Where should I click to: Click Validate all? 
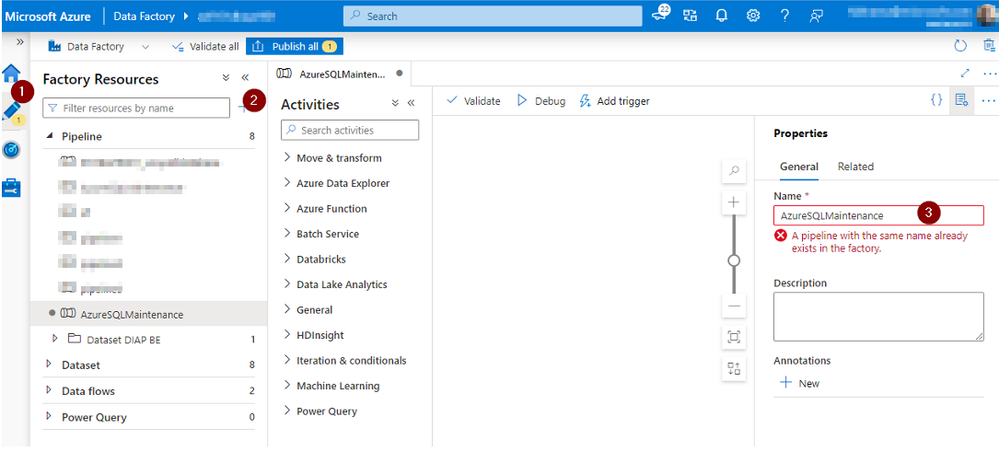point(205,47)
